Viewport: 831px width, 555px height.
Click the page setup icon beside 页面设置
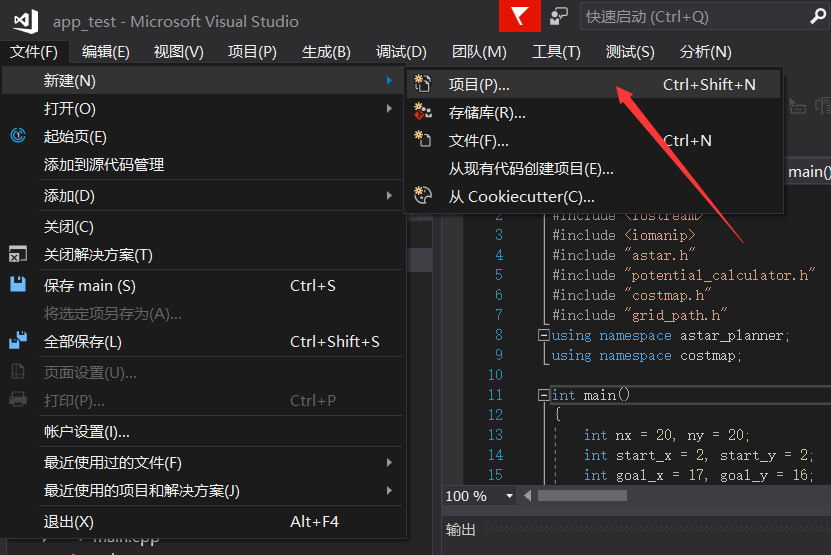click(x=18, y=372)
